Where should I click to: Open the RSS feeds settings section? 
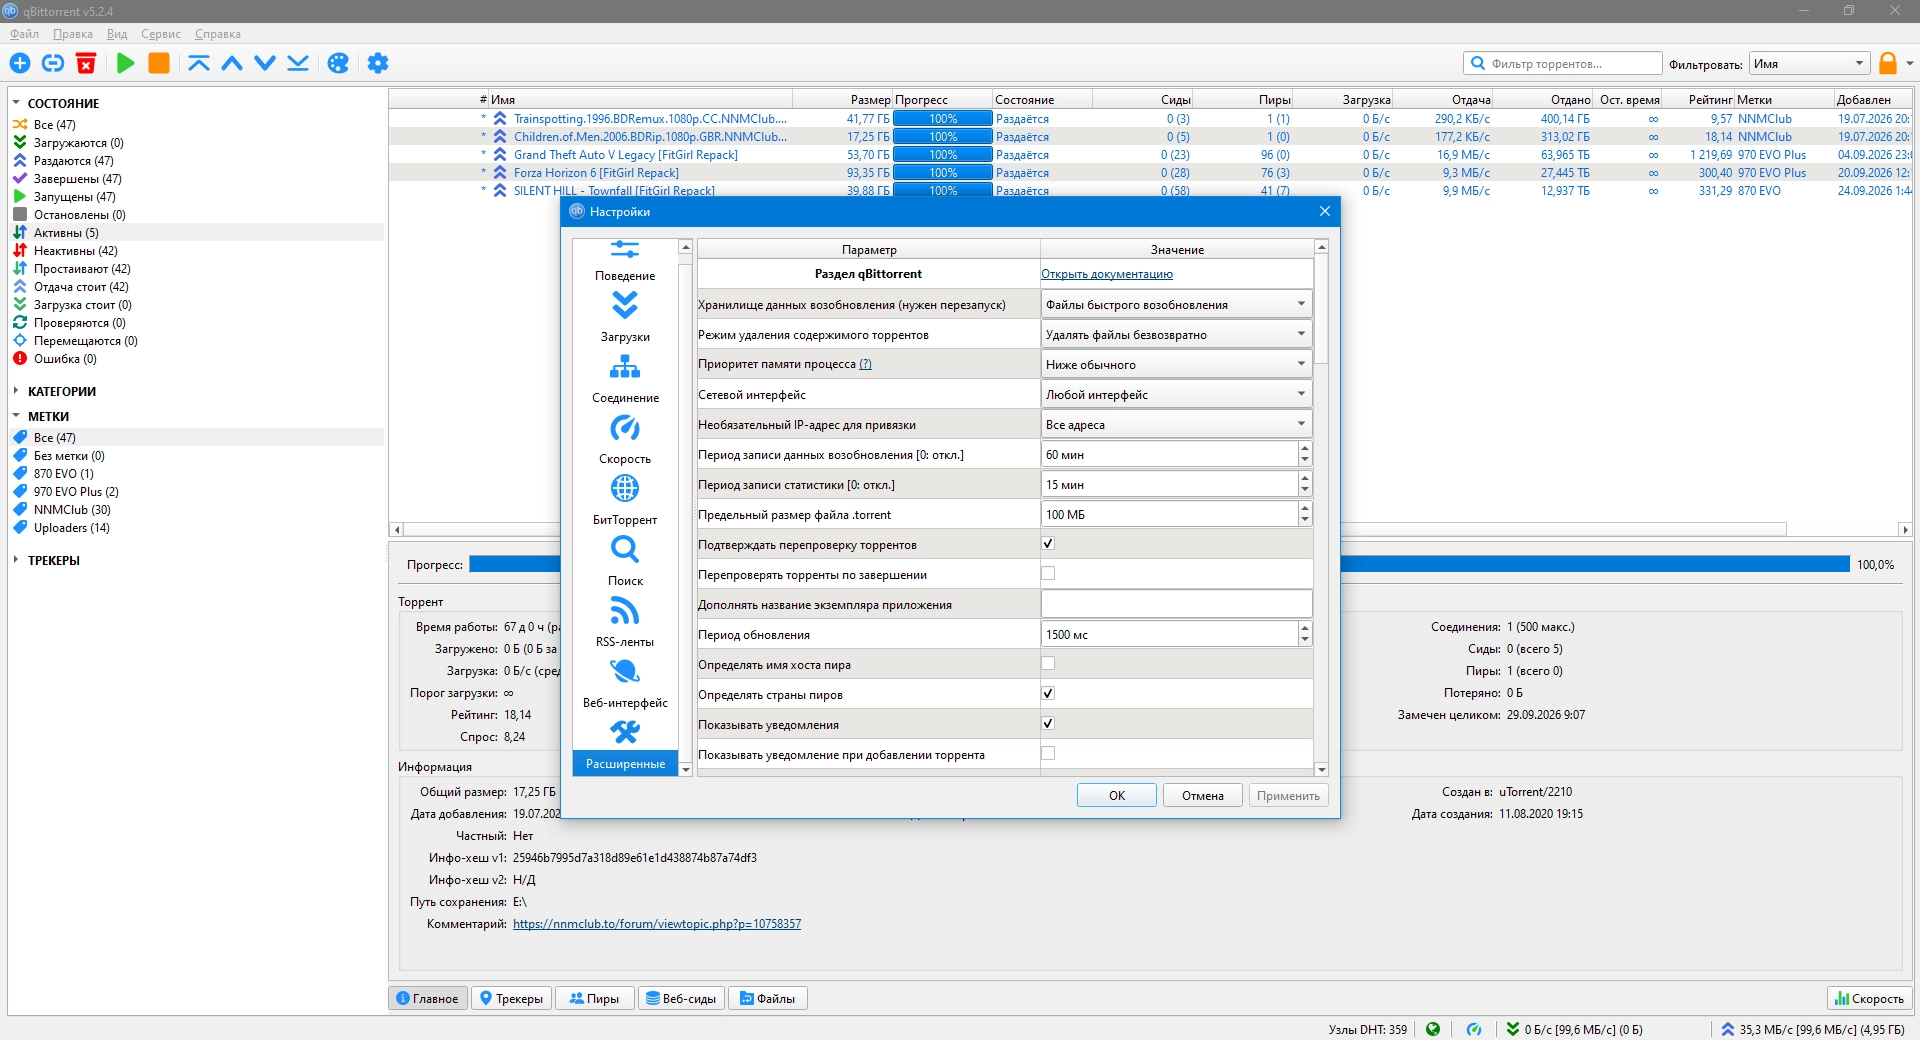click(625, 622)
